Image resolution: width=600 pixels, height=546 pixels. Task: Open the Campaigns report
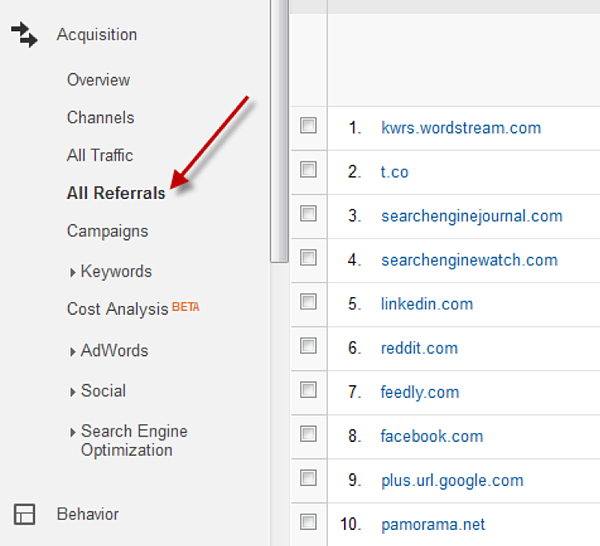click(x=108, y=231)
